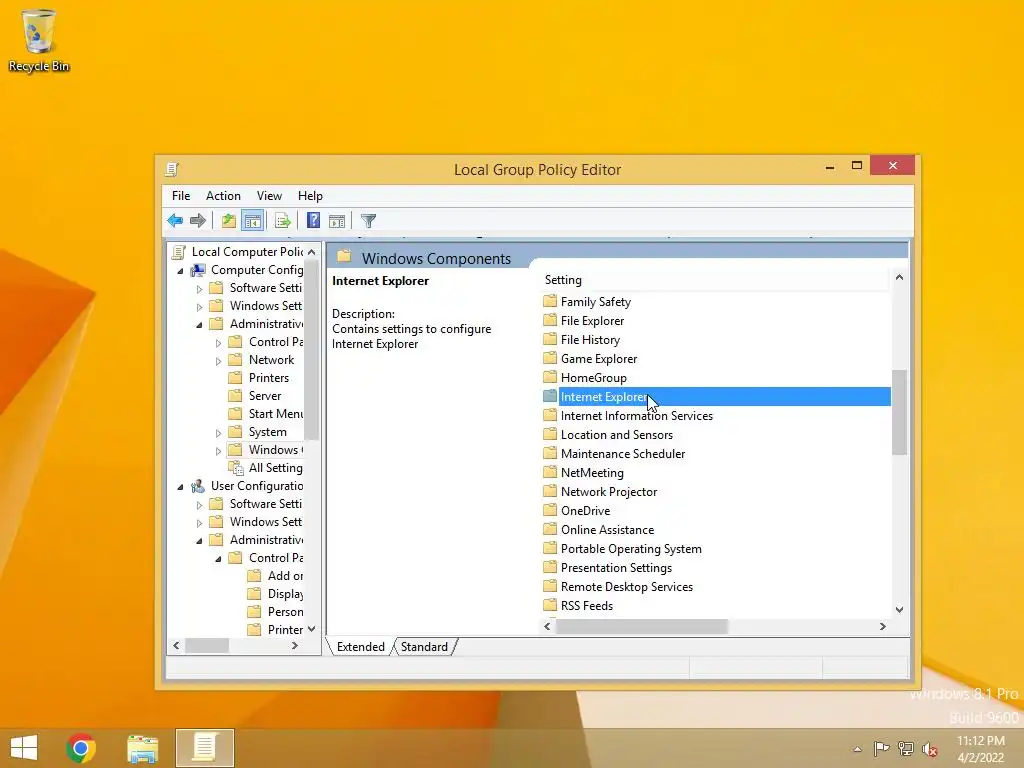Click the OneDrive folder icon
This screenshot has height=768, width=1024.
click(x=551, y=510)
